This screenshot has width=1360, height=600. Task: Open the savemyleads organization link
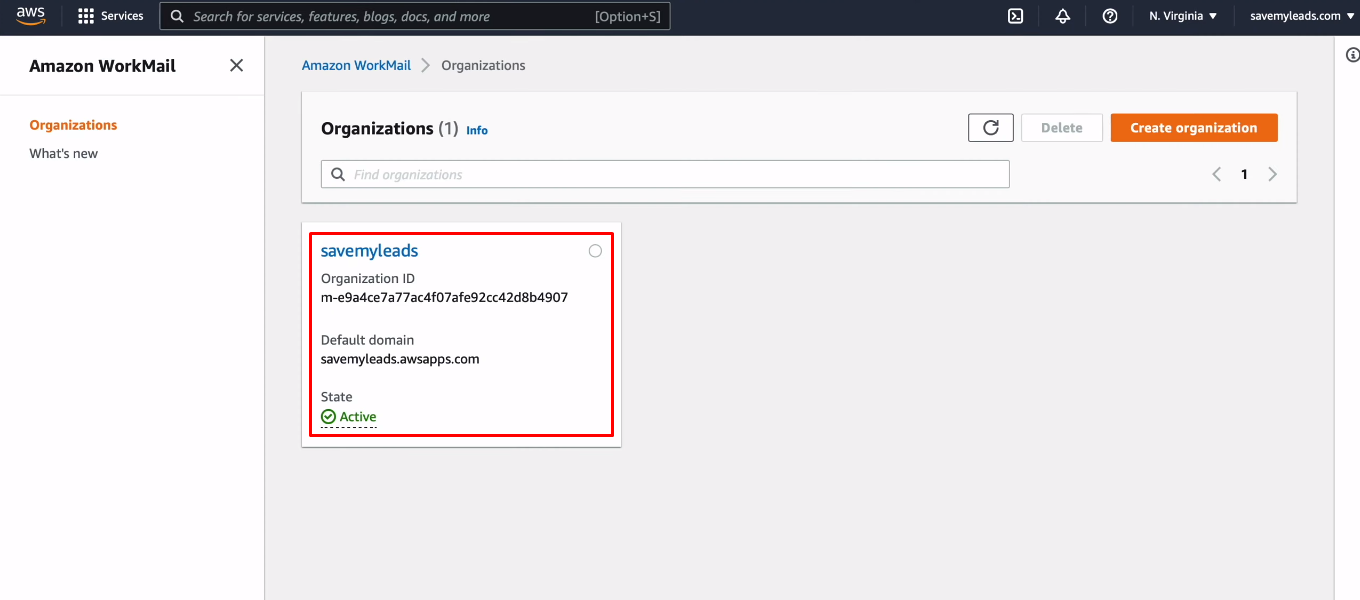pyautogui.click(x=369, y=251)
